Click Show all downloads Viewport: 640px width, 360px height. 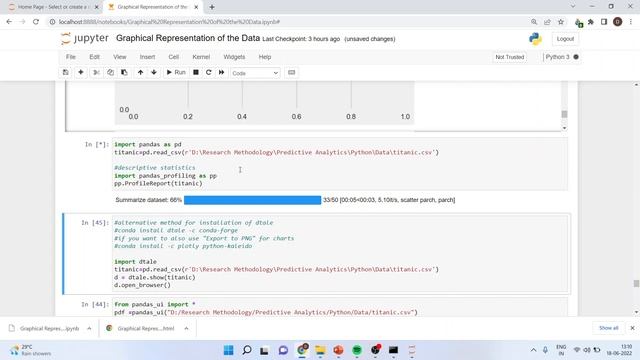tap(608, 328)
